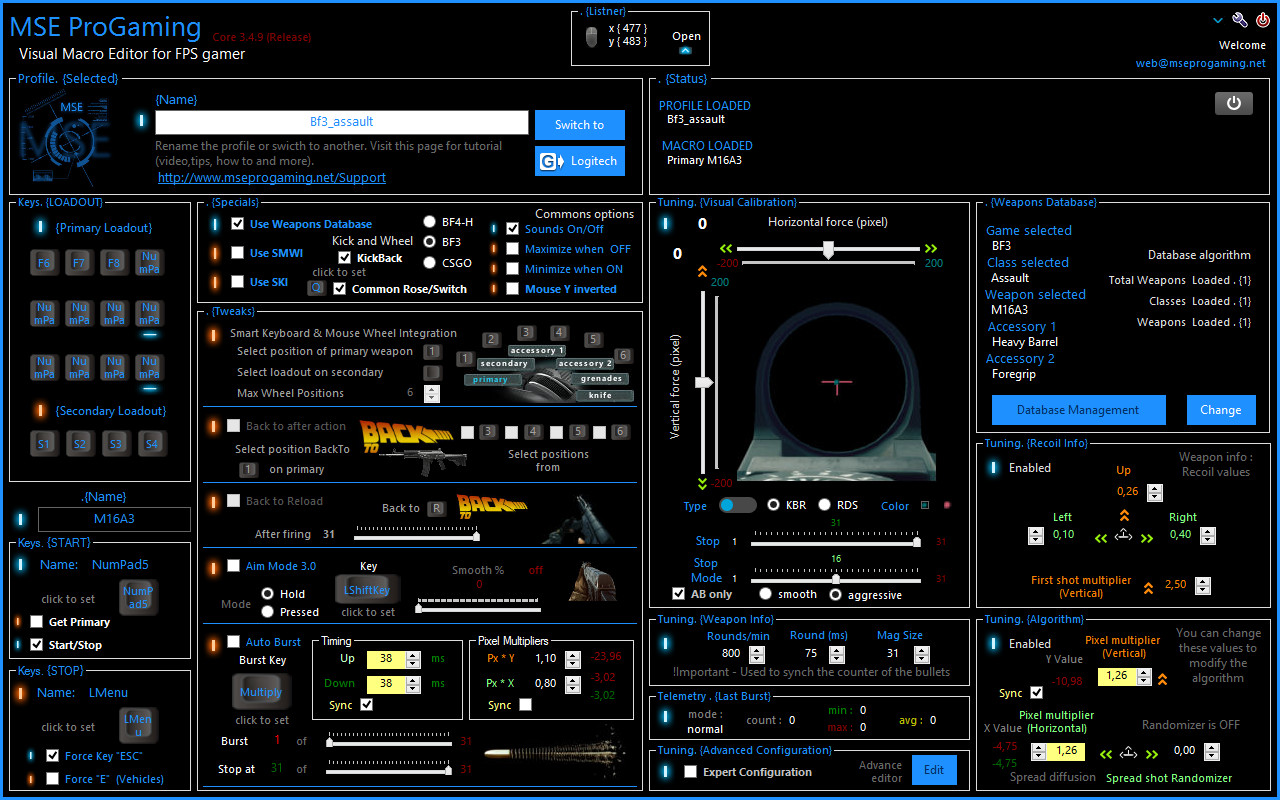This screenshot has width=1280, height=800.
Task: Enable Mouse Y inverted checkbox
Action: (x=513, y=289)
